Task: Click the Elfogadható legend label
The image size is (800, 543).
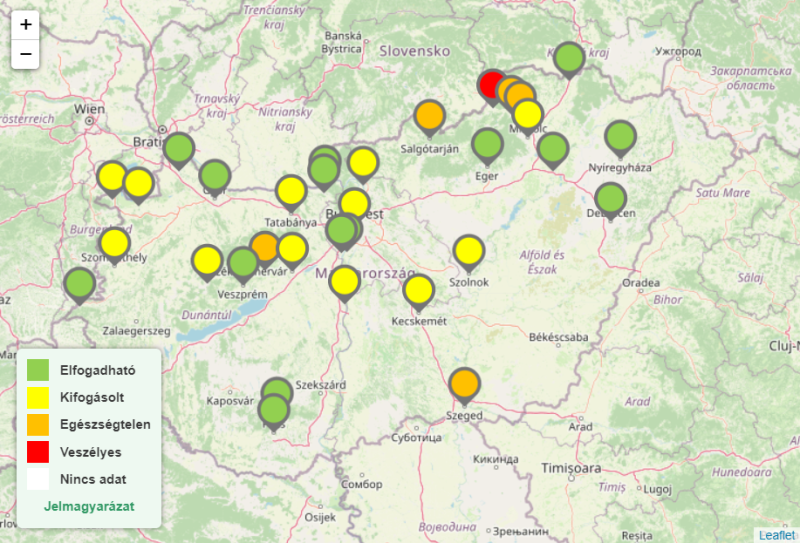Action: tap(97, 370)
